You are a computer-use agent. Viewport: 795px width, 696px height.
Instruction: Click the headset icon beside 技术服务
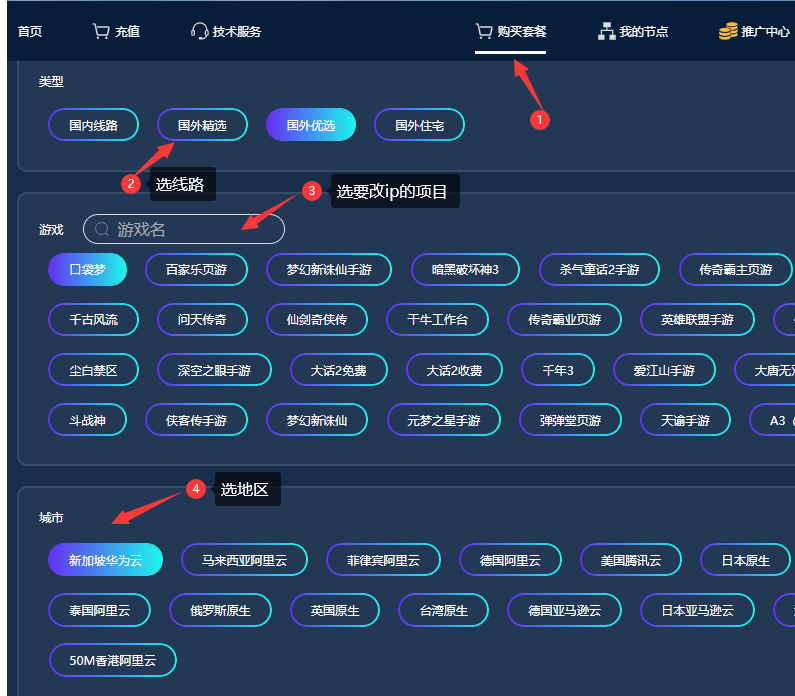pos(199,31)
